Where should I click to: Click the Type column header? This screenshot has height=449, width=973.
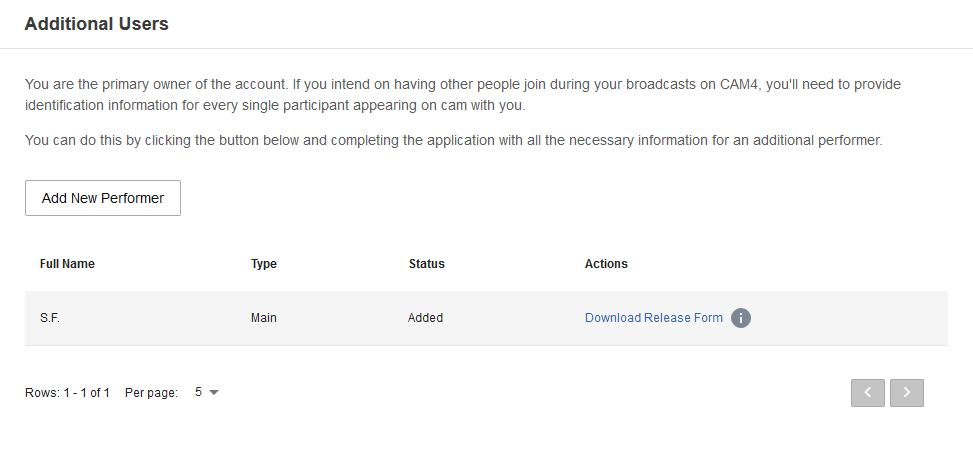tap(264, 264)
